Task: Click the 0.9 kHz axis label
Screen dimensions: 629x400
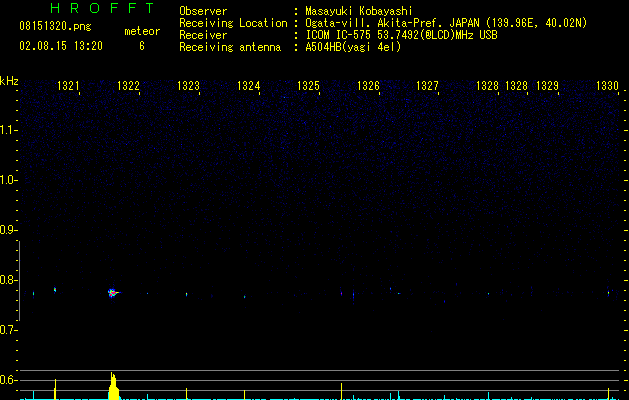Action: pyautogui.click(x=8, y=230)
